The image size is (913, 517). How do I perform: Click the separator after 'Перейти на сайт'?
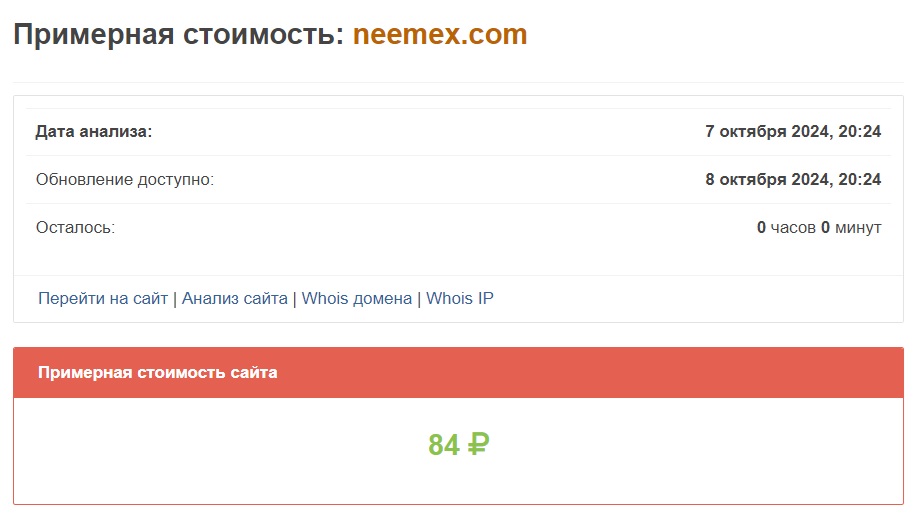click(x=175, y=298)
